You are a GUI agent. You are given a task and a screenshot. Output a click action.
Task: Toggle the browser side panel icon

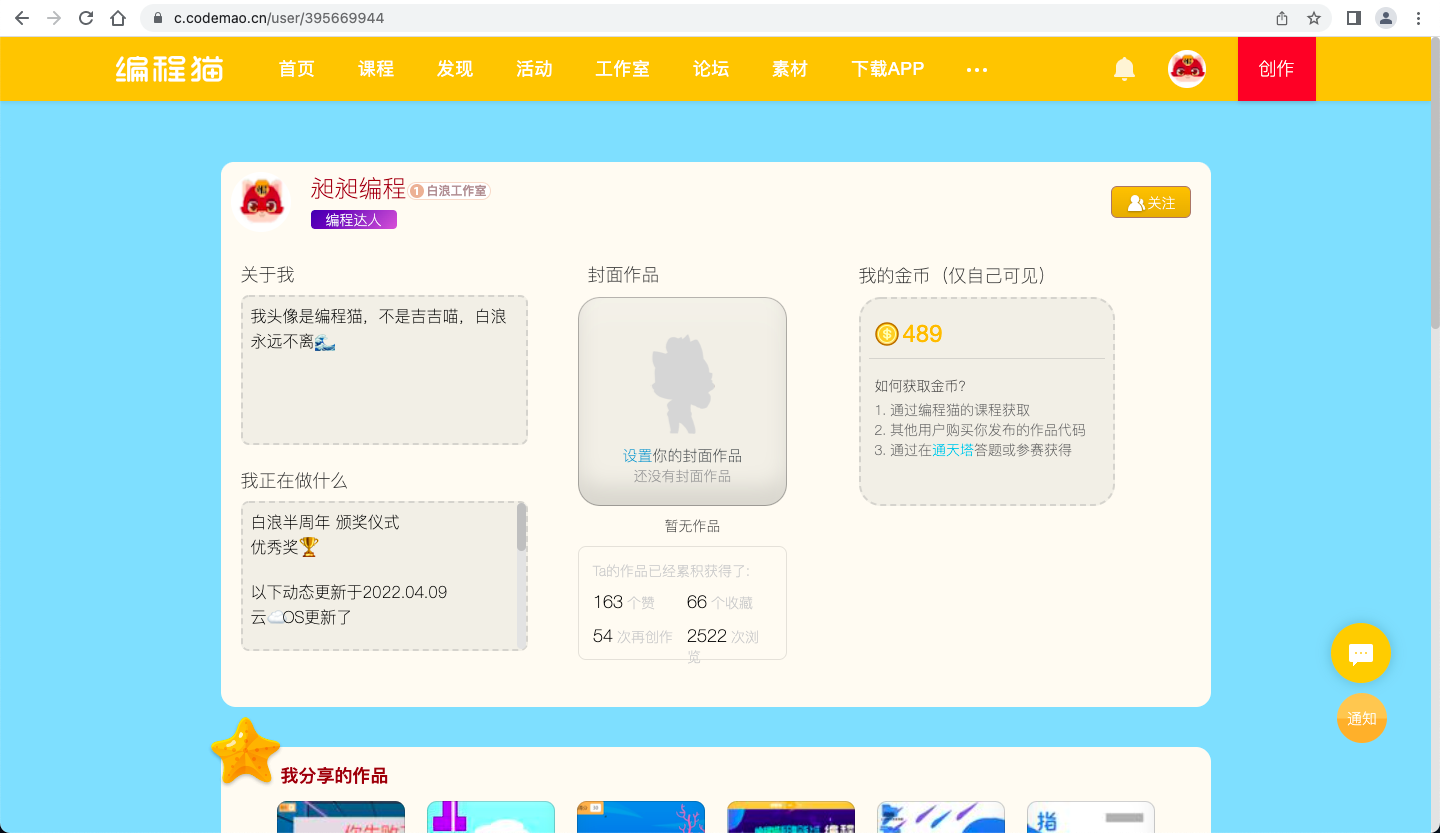[x=1354, y=18]
